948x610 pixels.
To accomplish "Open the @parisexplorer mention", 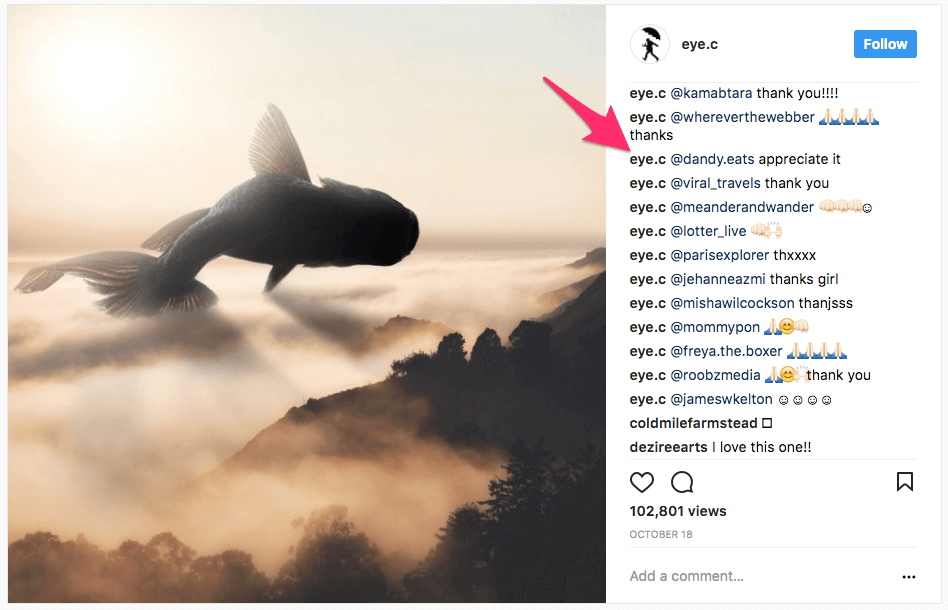I will pos(715,255).
